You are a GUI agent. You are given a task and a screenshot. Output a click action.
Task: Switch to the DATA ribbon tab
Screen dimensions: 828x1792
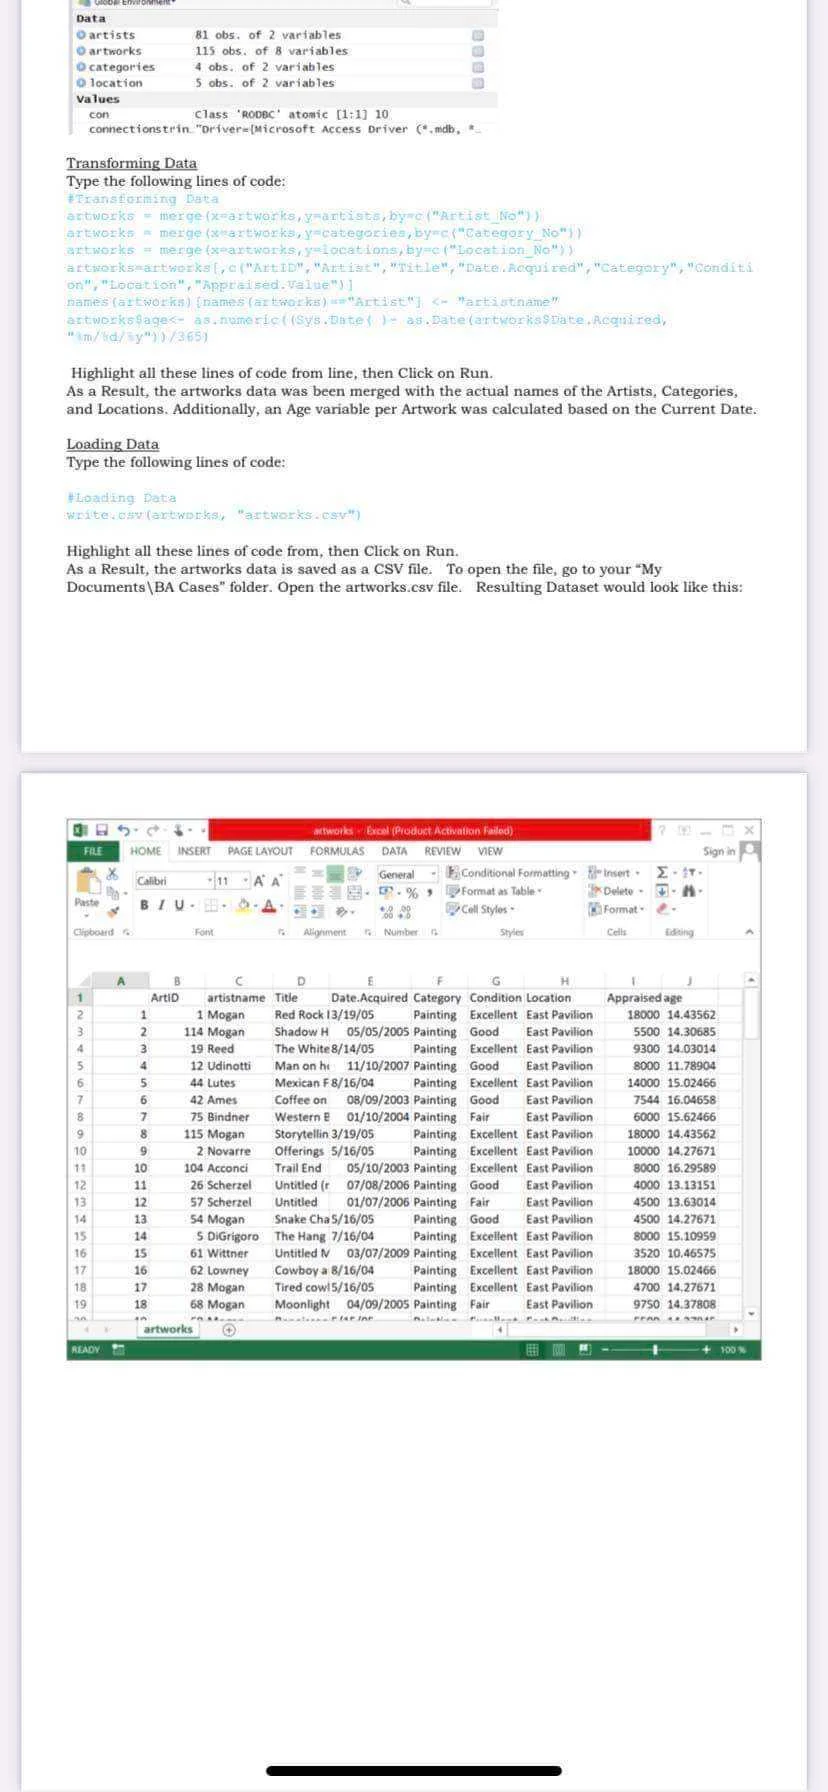[x=395, y=851]
